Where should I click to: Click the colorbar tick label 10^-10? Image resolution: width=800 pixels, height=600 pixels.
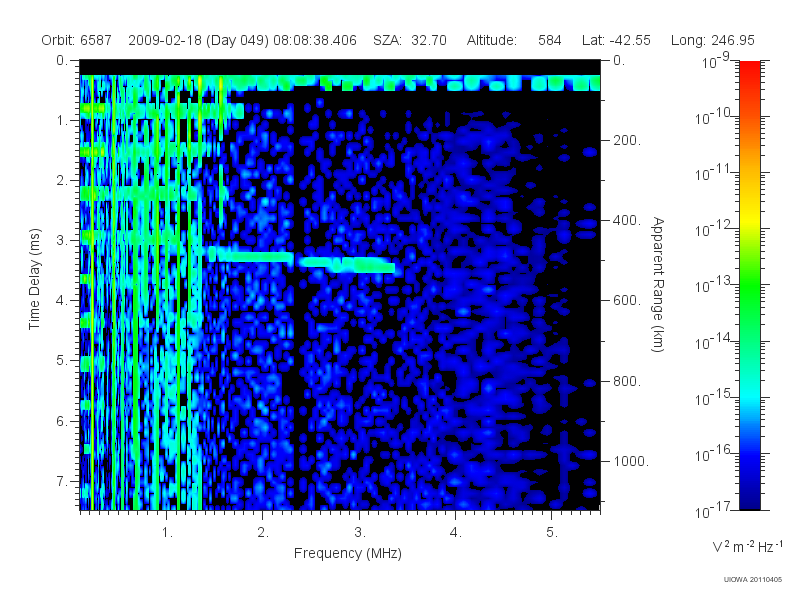(713, 116)
